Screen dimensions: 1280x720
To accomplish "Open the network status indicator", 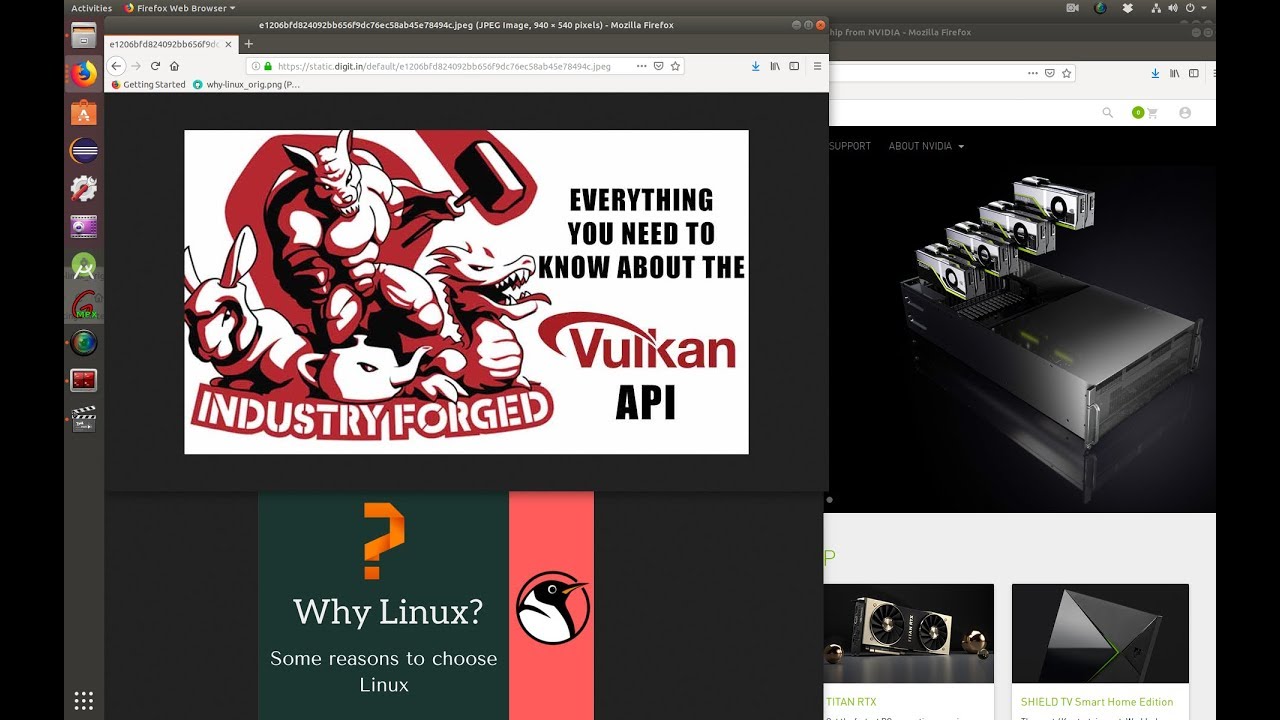I will tap(1155, 8).
